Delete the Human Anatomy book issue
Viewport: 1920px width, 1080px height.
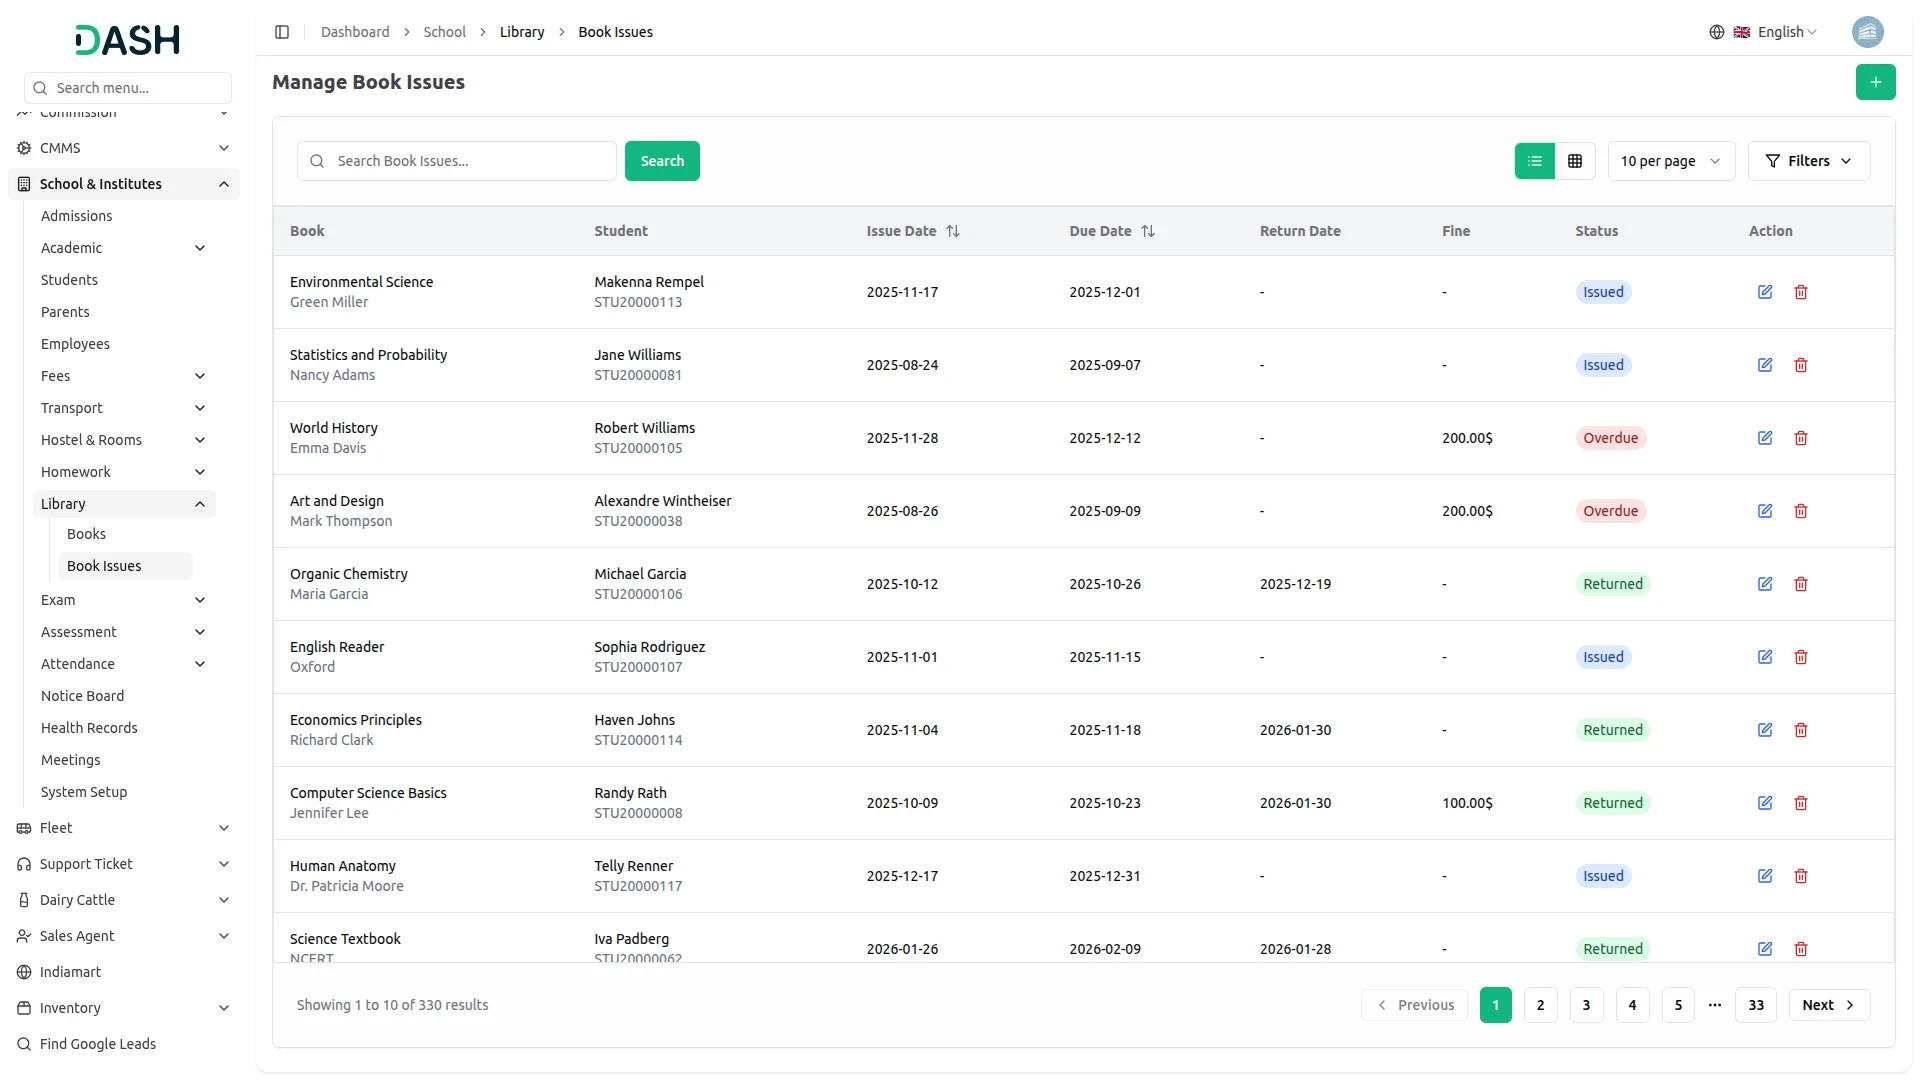[1801, 876]
